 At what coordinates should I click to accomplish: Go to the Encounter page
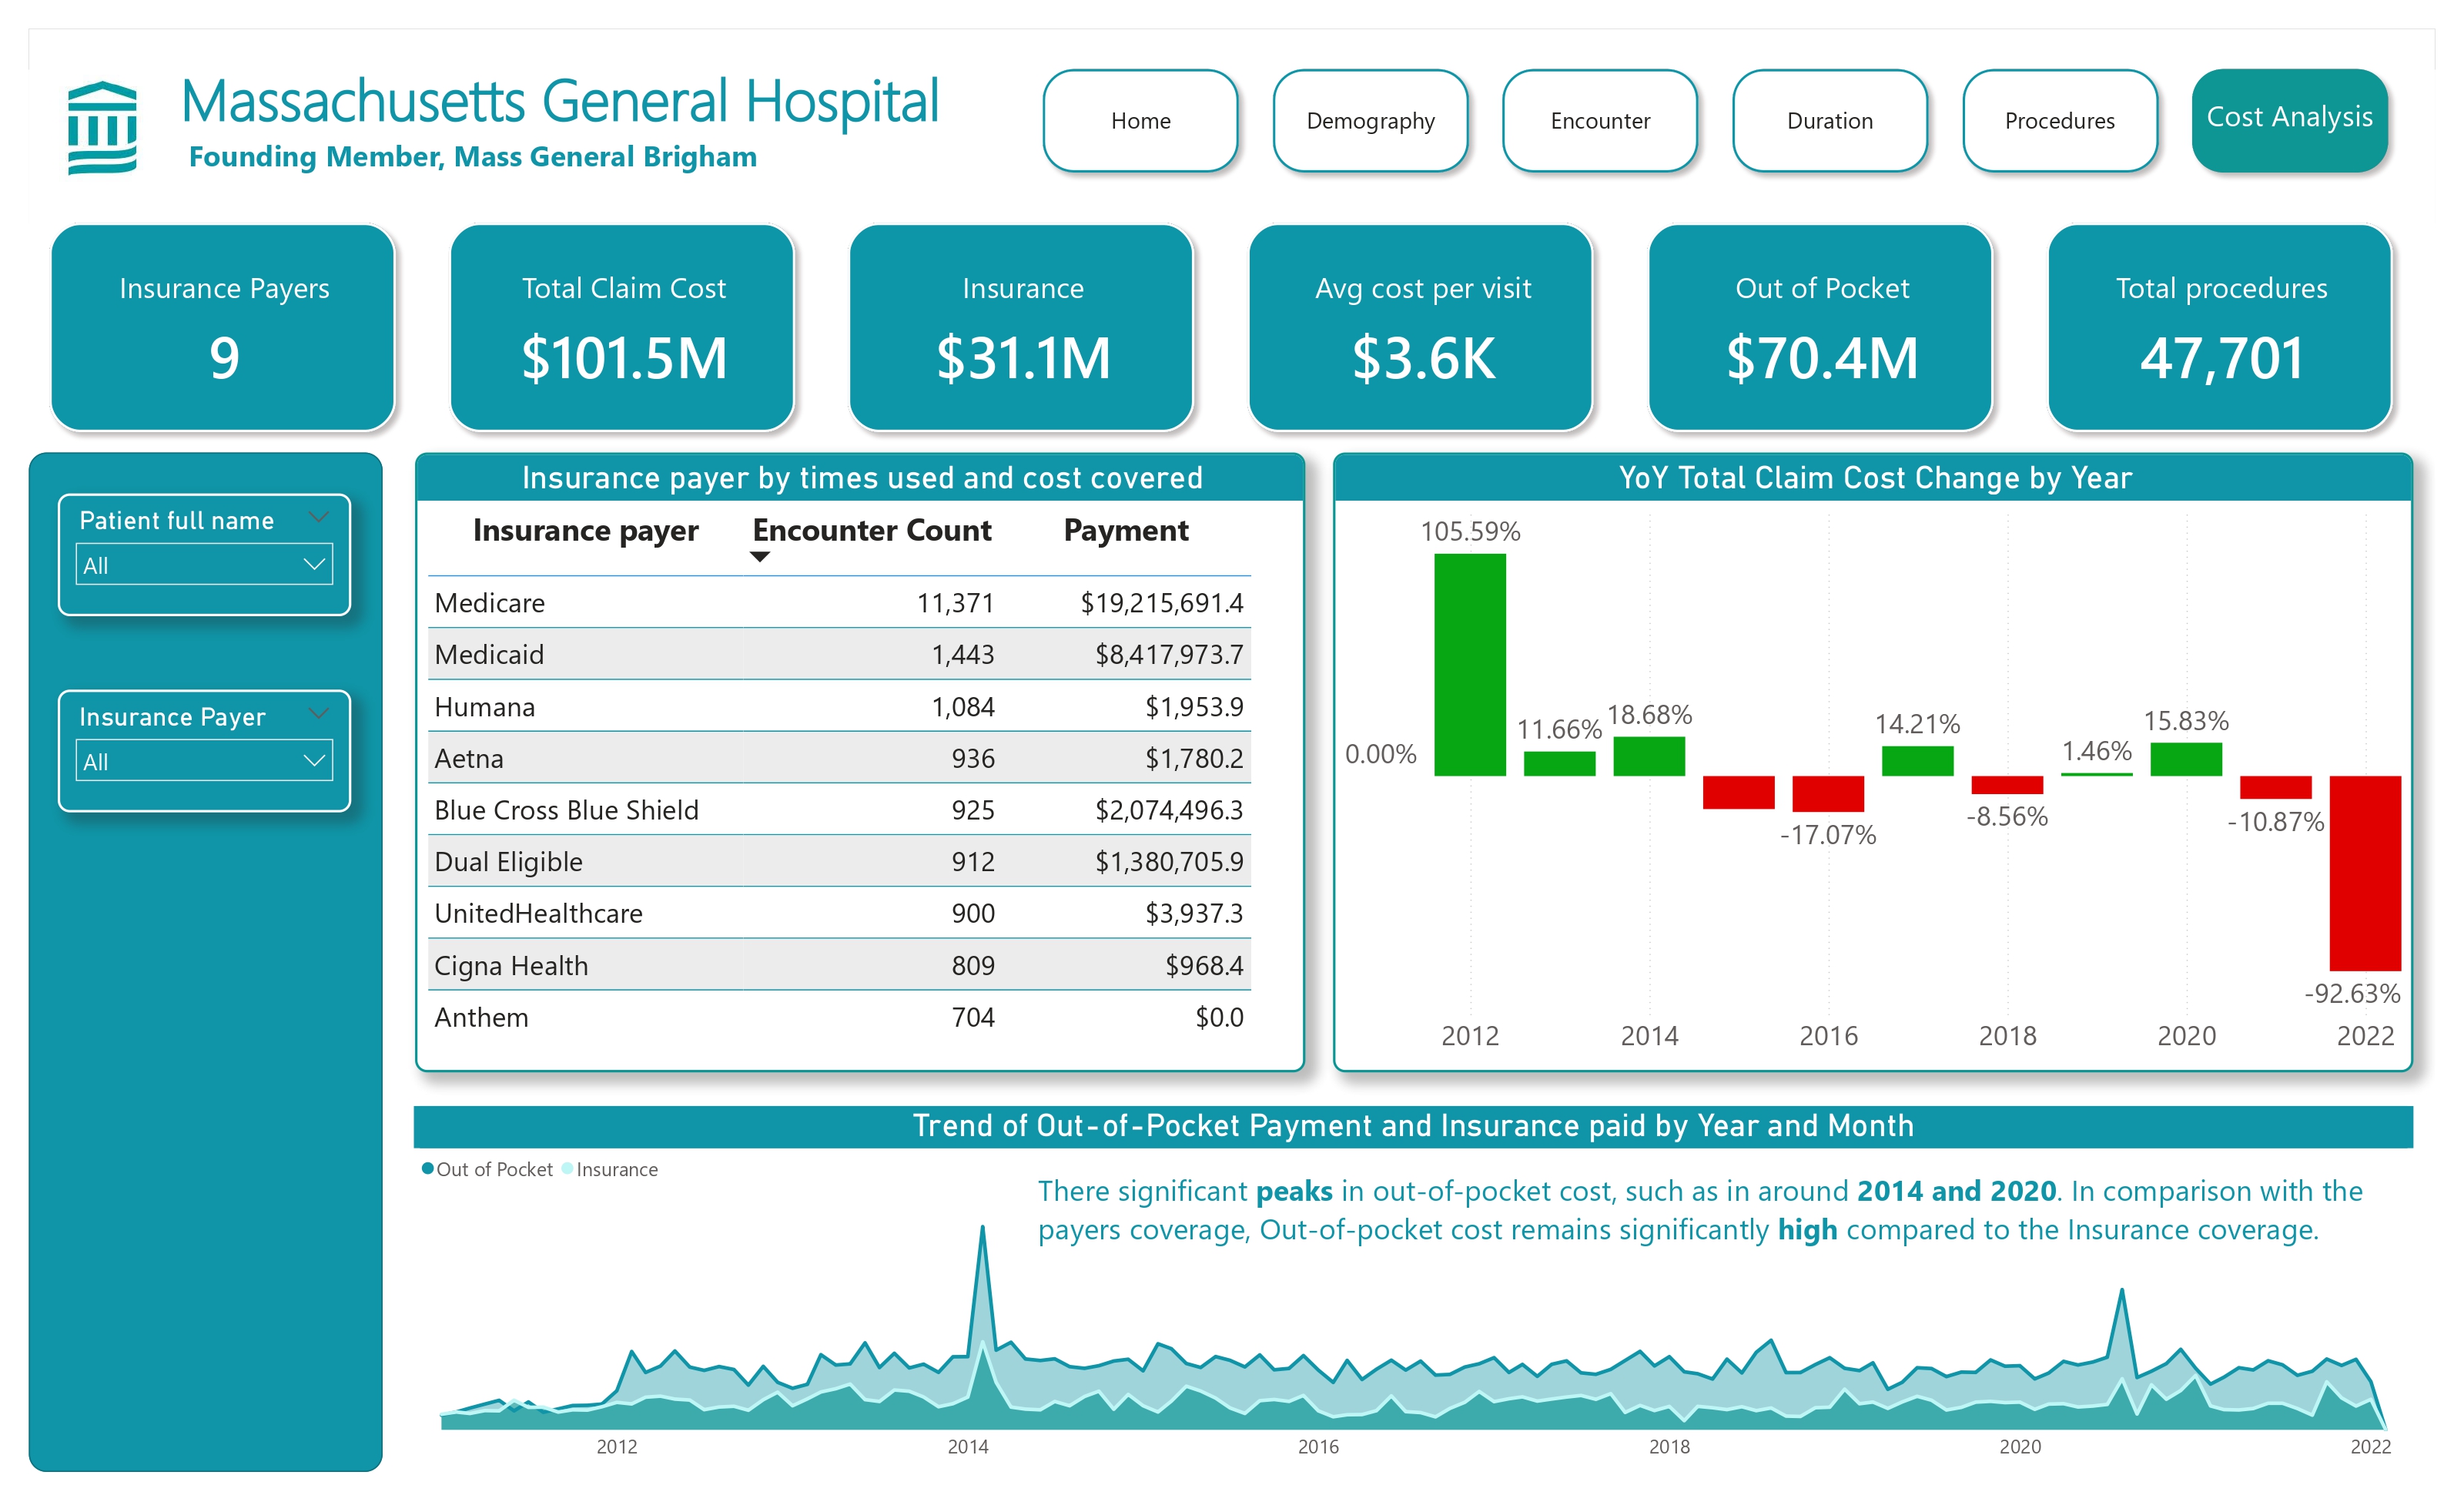(x=1600, y=121)
